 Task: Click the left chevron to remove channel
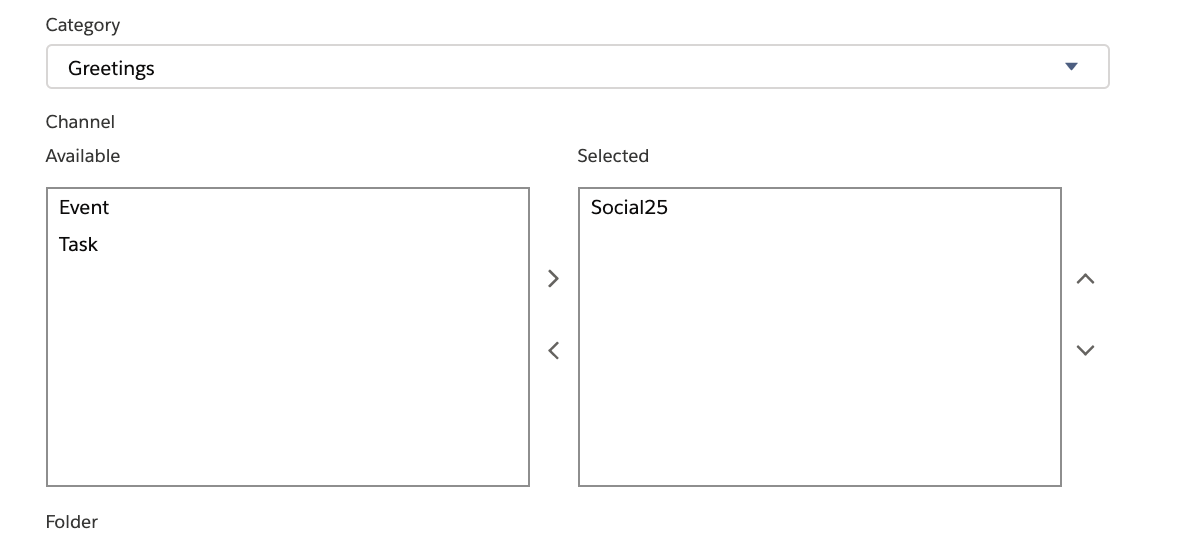[554, 351]
